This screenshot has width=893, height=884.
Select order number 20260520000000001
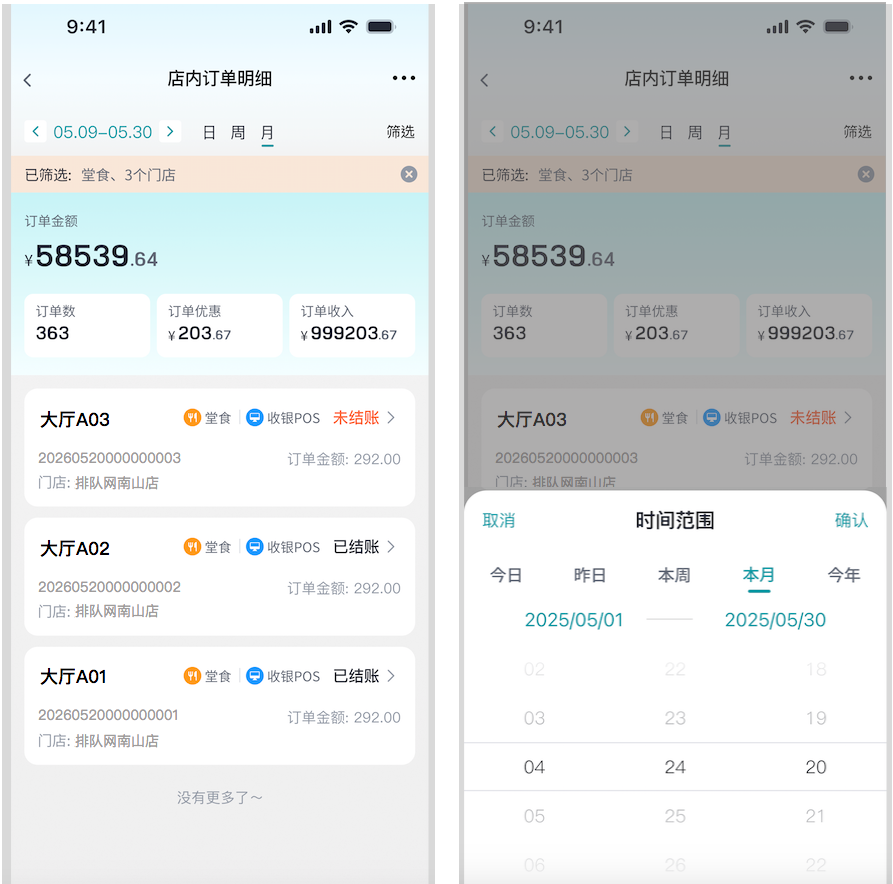[108, 715]
